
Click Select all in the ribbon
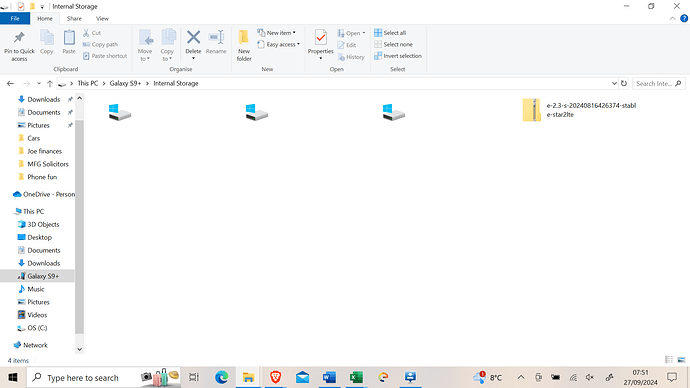tap(390, 33)
